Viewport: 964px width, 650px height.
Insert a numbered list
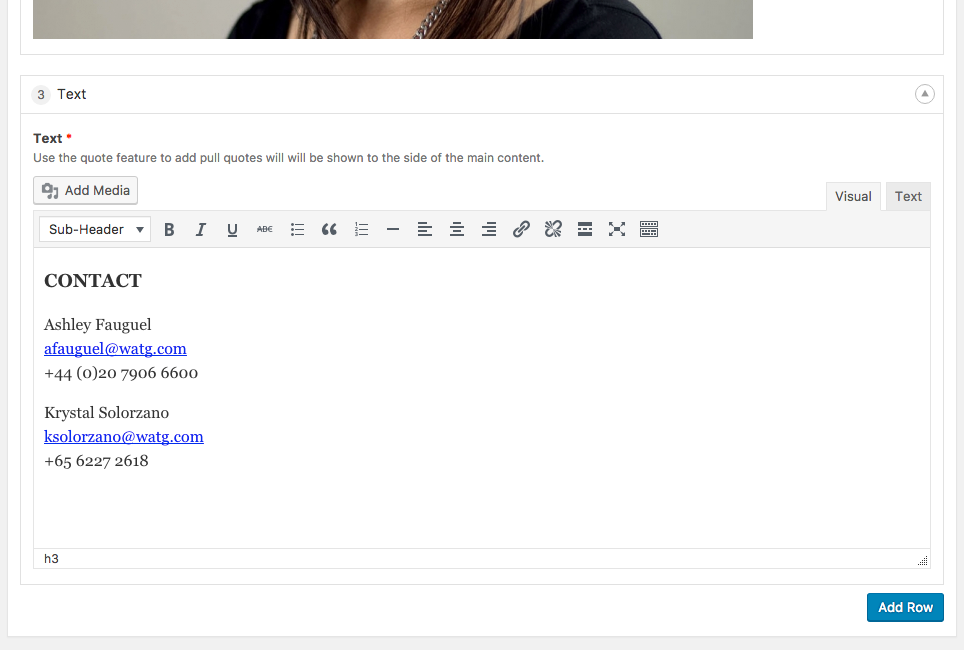coord(361,230)
